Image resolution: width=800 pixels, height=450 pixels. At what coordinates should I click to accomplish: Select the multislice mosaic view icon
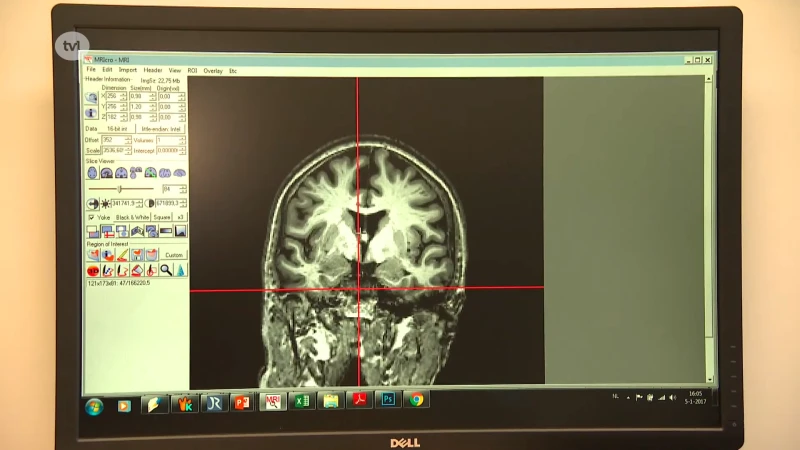165,173
